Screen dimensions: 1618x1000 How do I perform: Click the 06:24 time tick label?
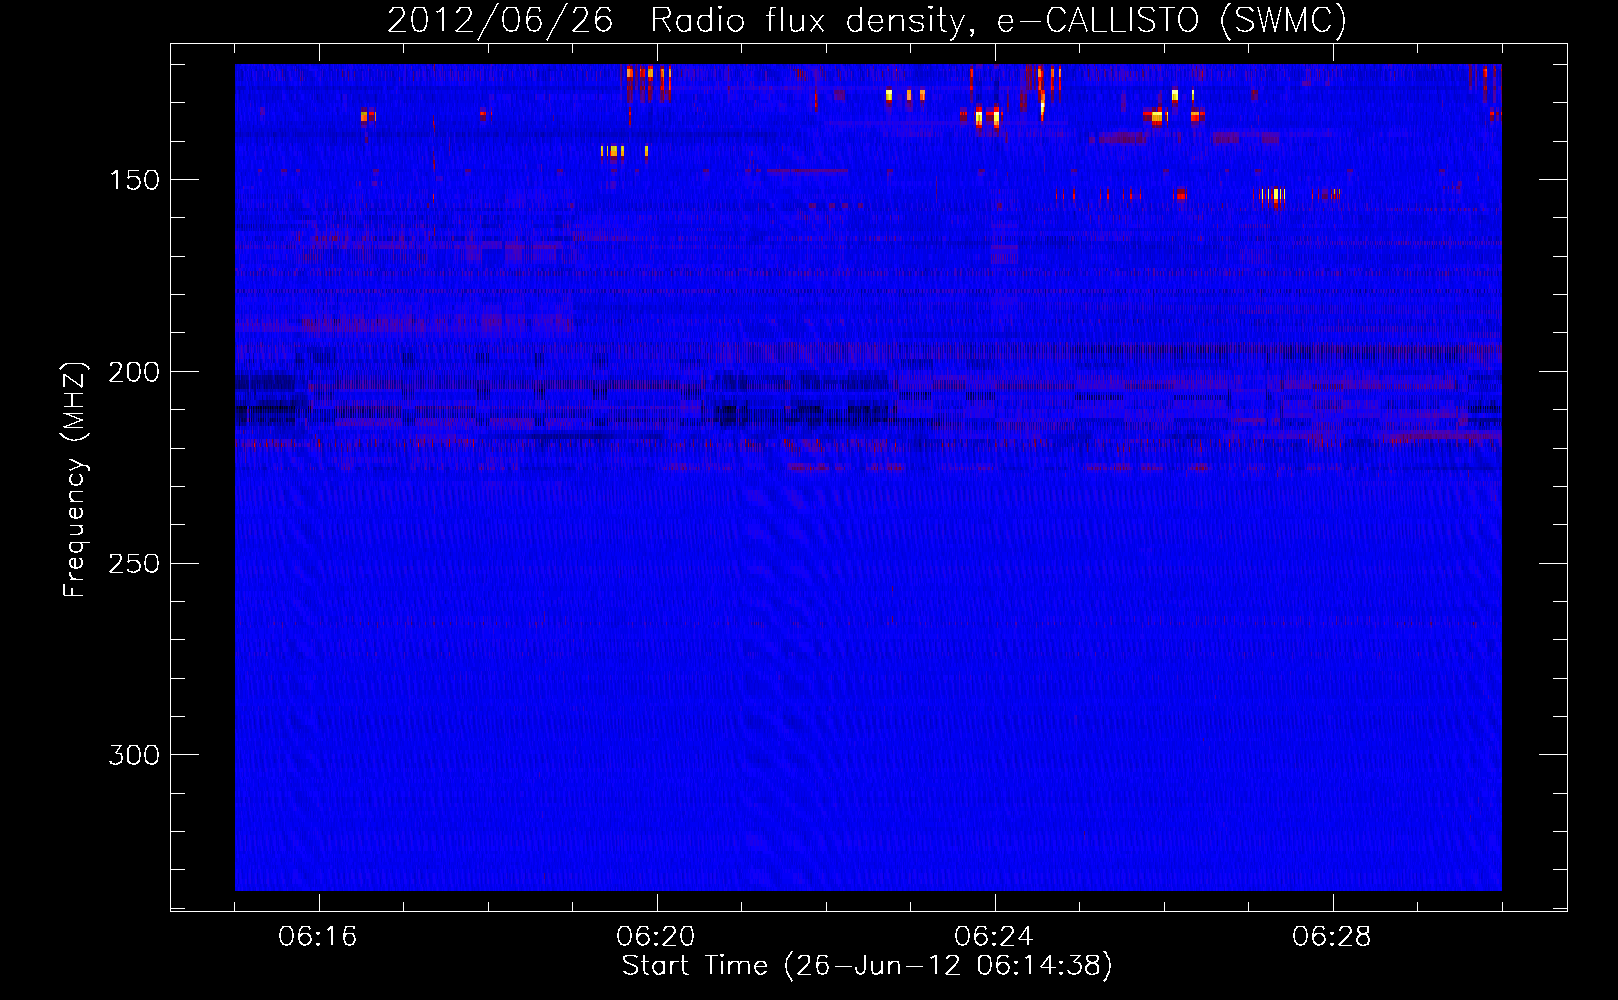[x=994, y=937]
